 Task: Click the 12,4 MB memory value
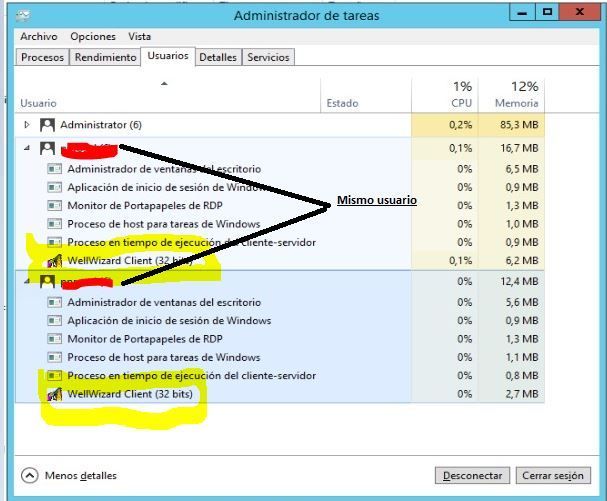pos(519,281)
